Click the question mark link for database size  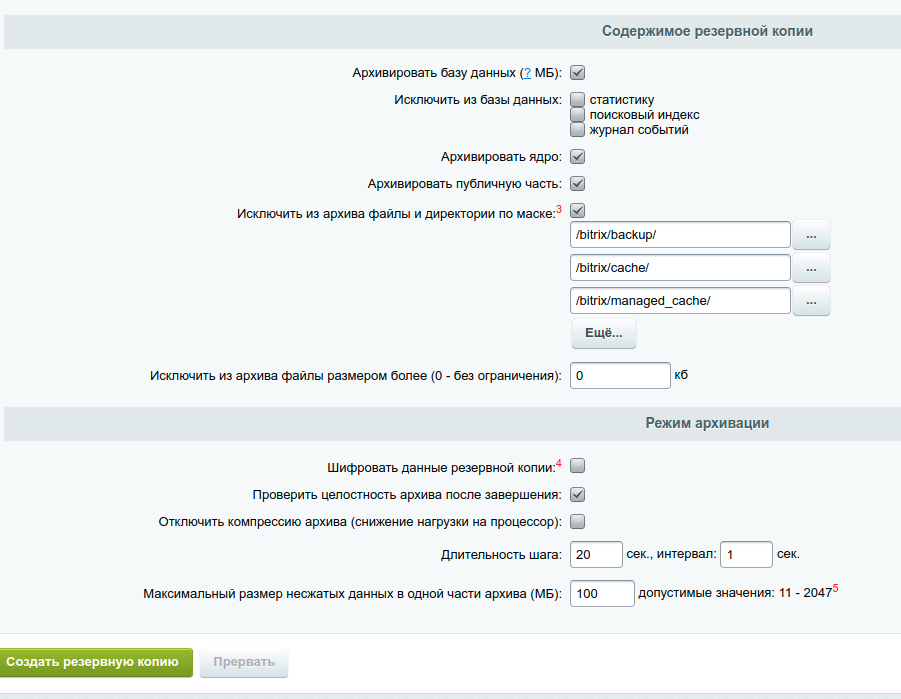527,73
